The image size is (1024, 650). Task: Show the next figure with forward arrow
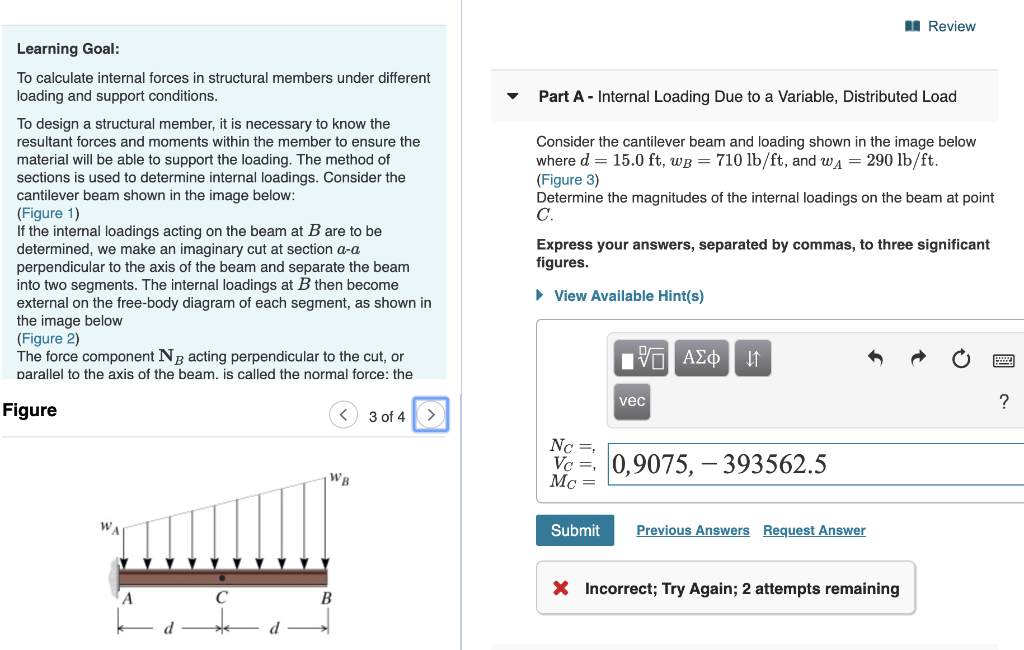pos(430,414)
